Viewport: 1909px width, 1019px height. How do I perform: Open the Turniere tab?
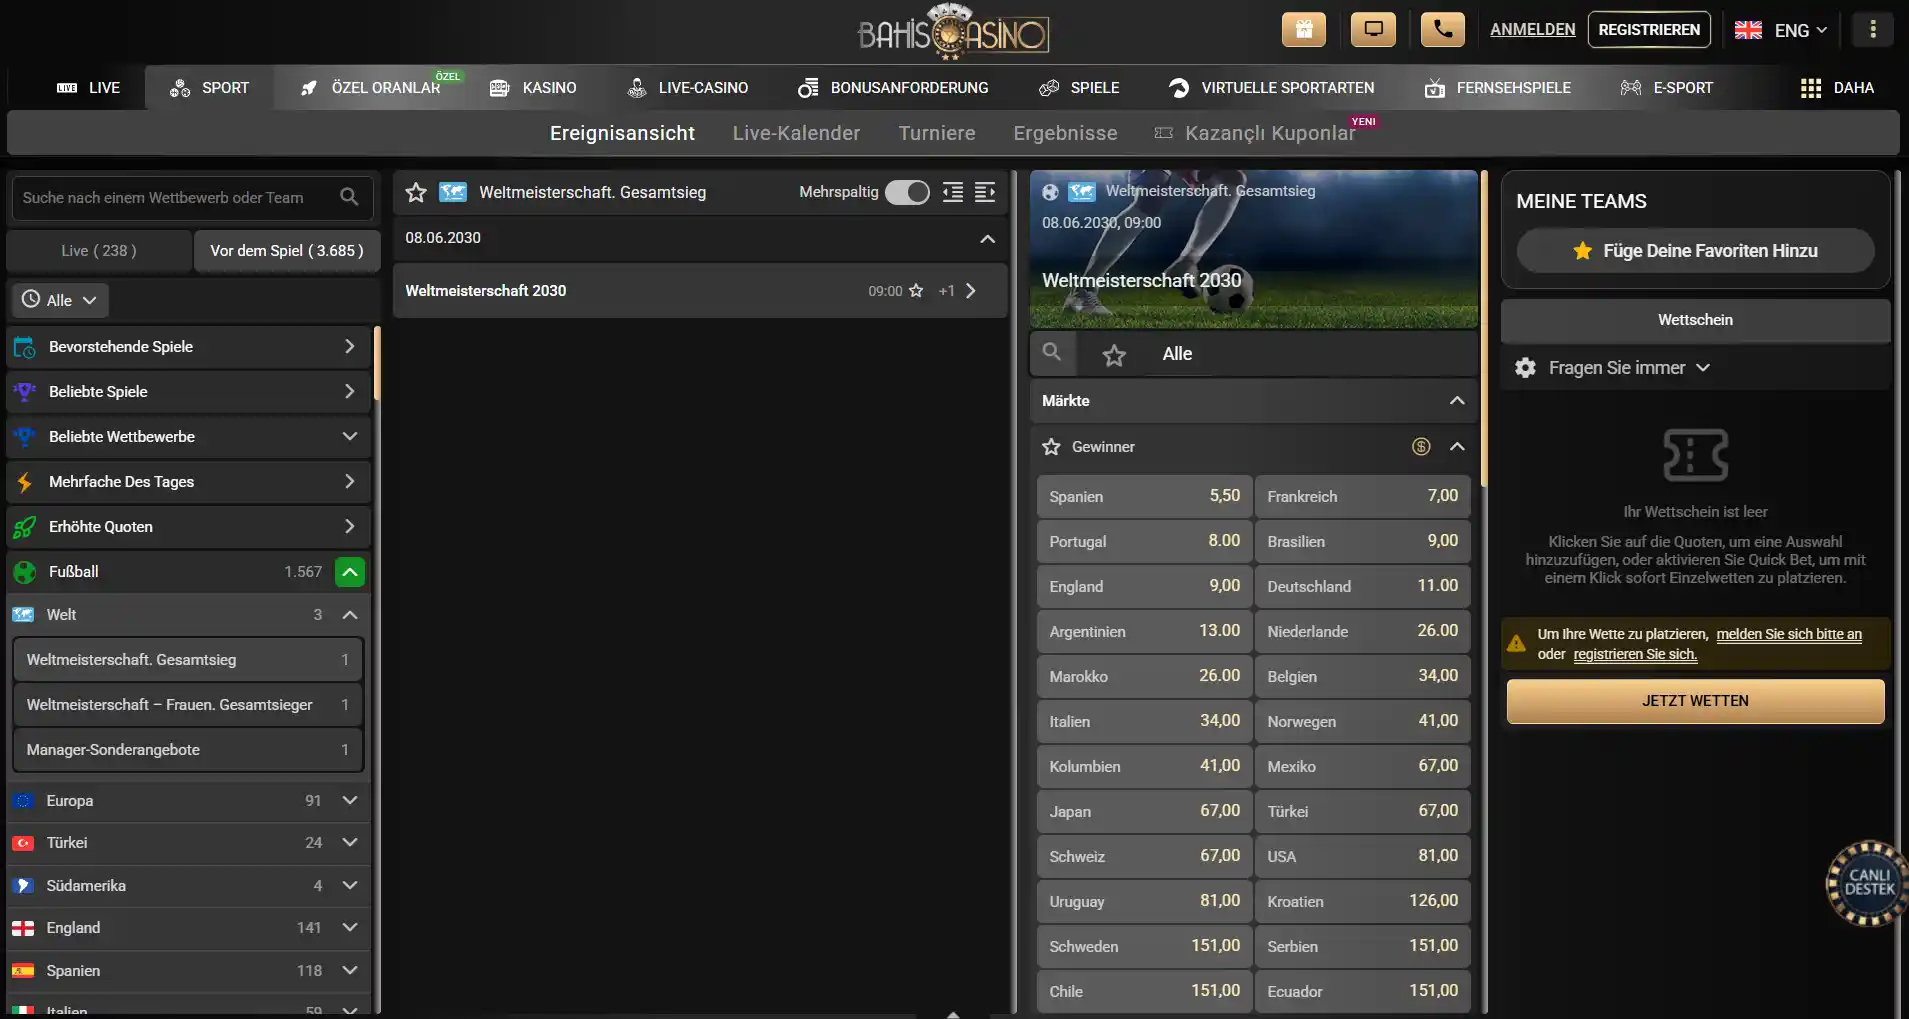(937, 133)
